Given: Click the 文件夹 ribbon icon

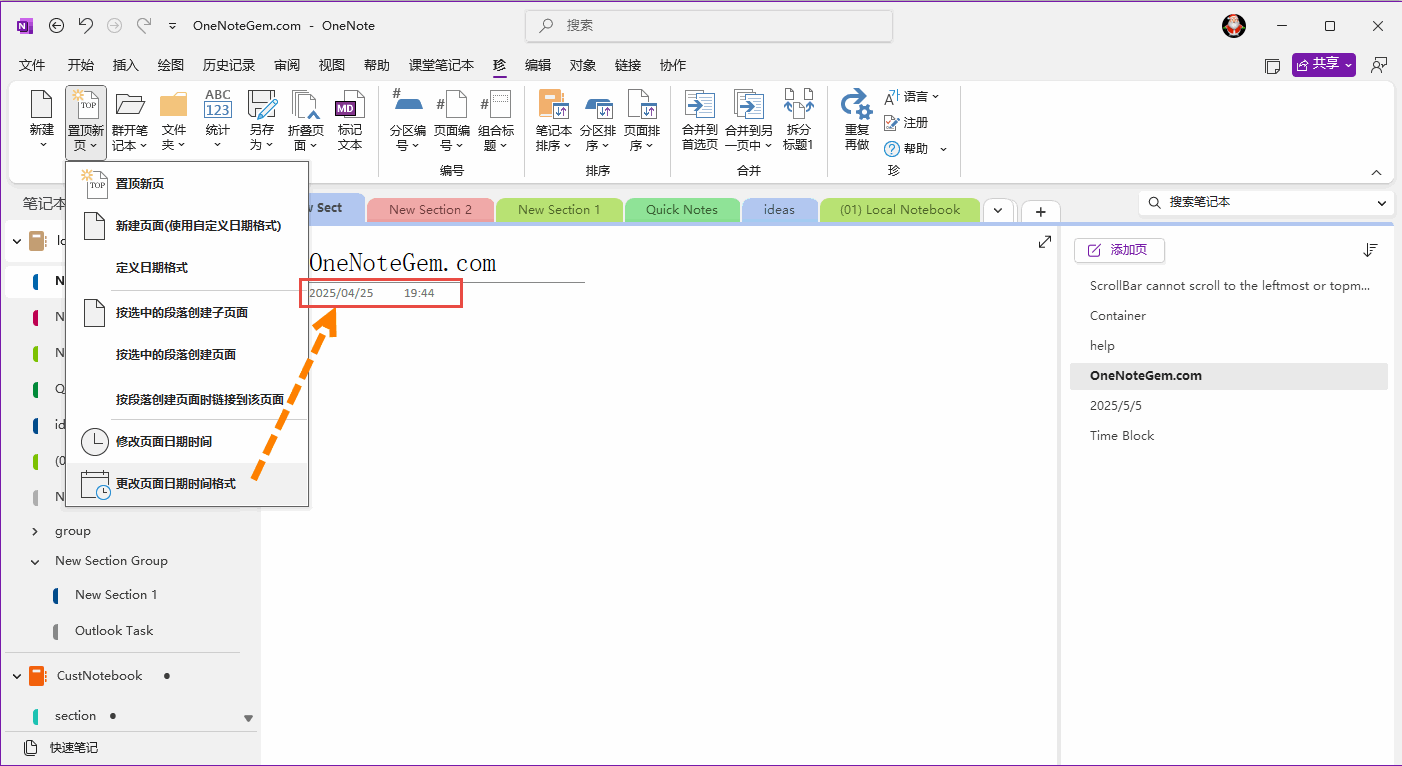Looking at the screenshot, I should click(x=173, y=104).
